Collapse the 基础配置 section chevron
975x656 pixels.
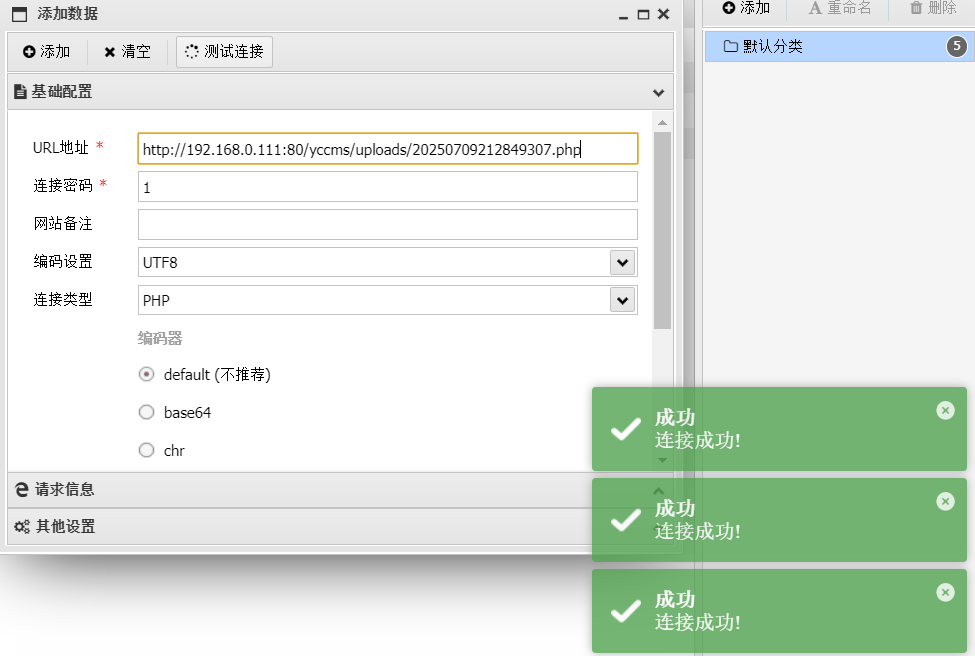[x=658, y=92]
